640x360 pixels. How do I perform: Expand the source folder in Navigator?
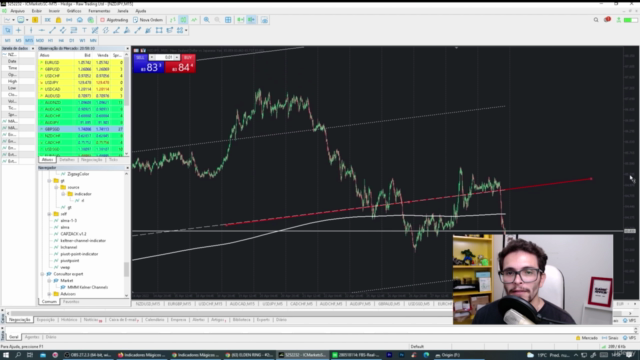coord(56,187)
